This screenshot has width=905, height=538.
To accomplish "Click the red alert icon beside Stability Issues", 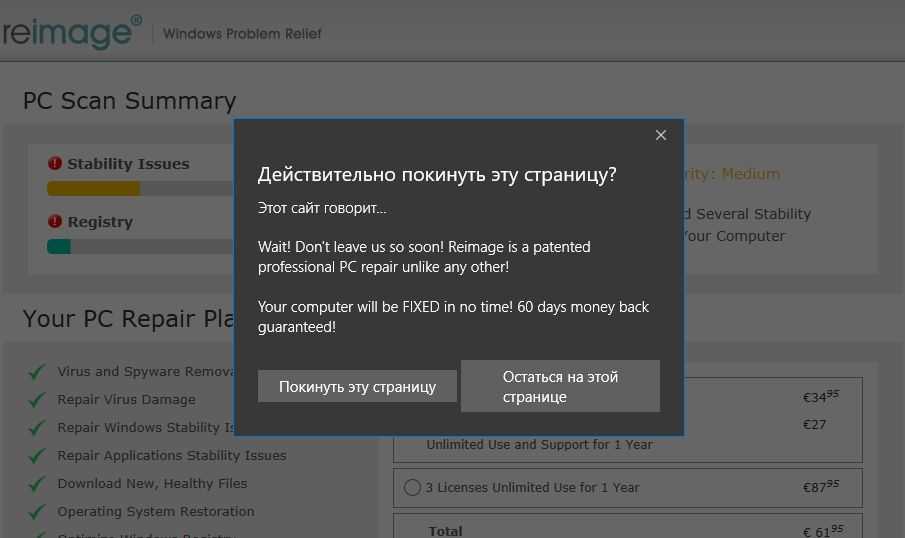I will 55,164.
